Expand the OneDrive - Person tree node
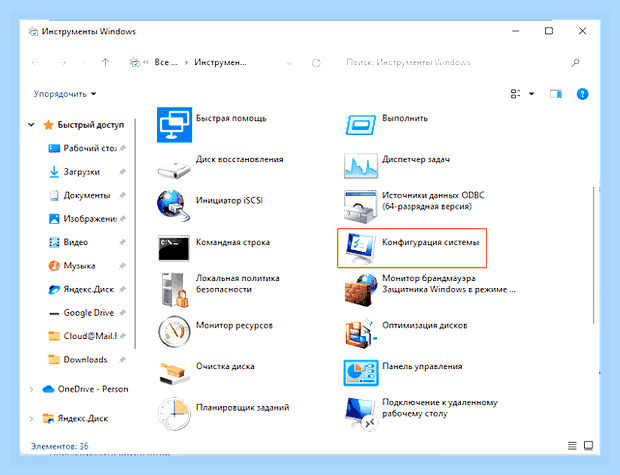 (x=31, y=389)
